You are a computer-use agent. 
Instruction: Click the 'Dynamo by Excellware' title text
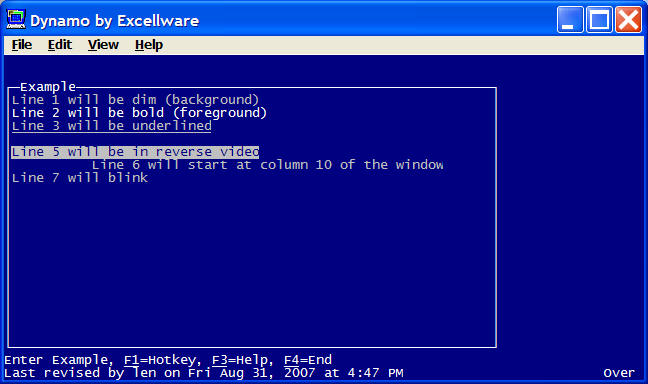[114, 21]
